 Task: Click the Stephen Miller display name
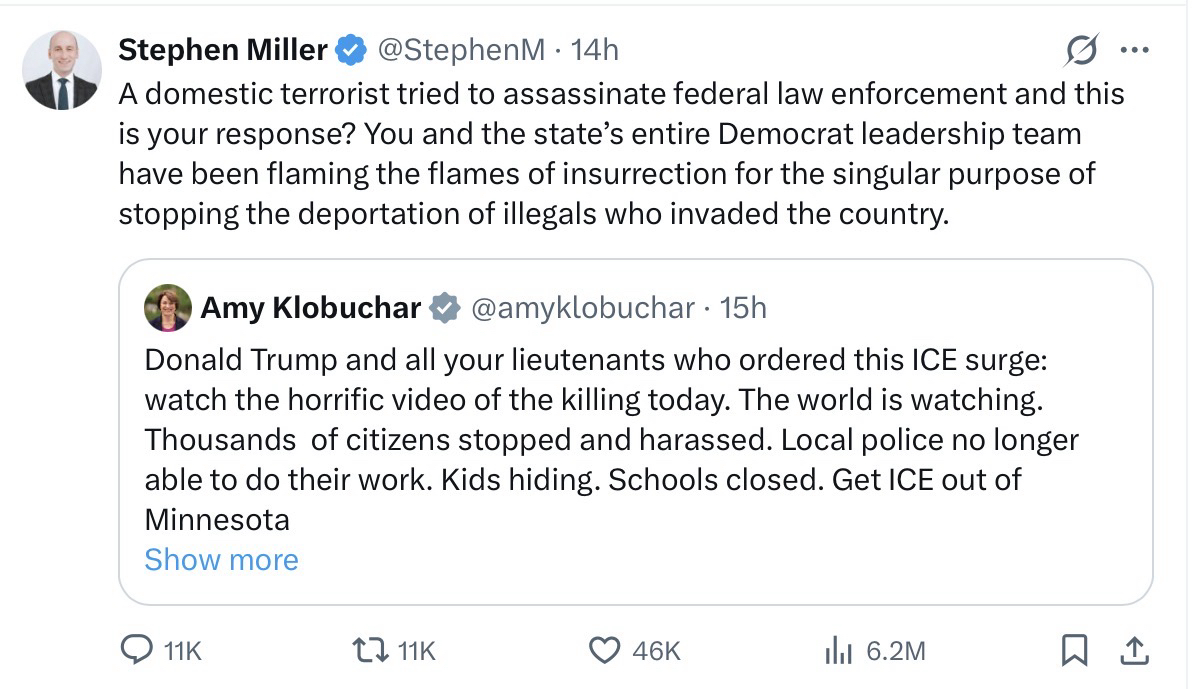click(x=222, y=49)
